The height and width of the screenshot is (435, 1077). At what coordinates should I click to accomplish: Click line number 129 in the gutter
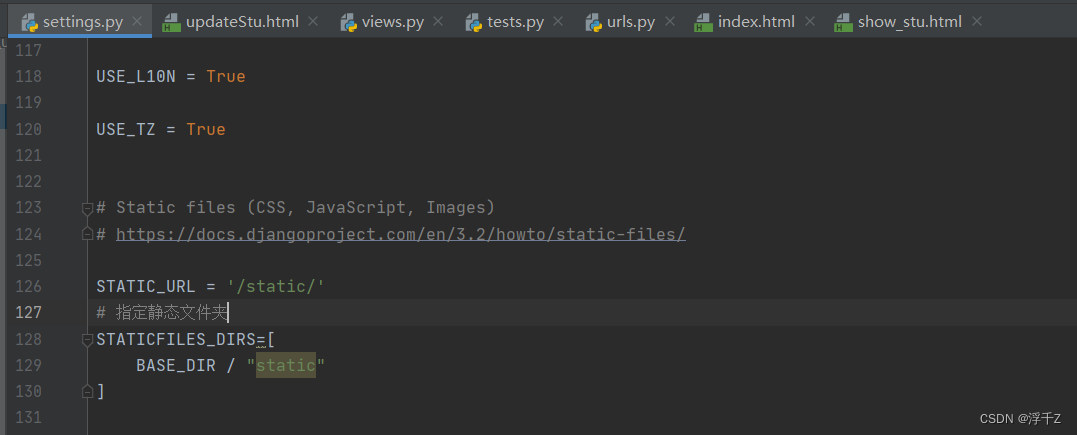click(28, 365)
